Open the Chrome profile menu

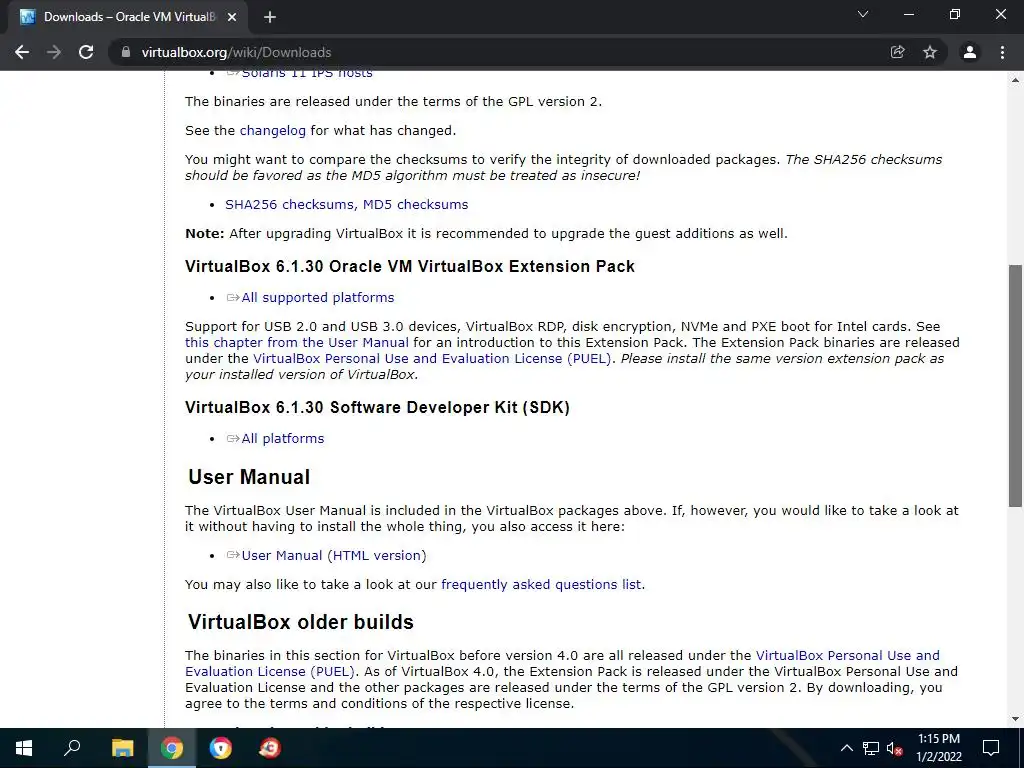coord(970,52)
